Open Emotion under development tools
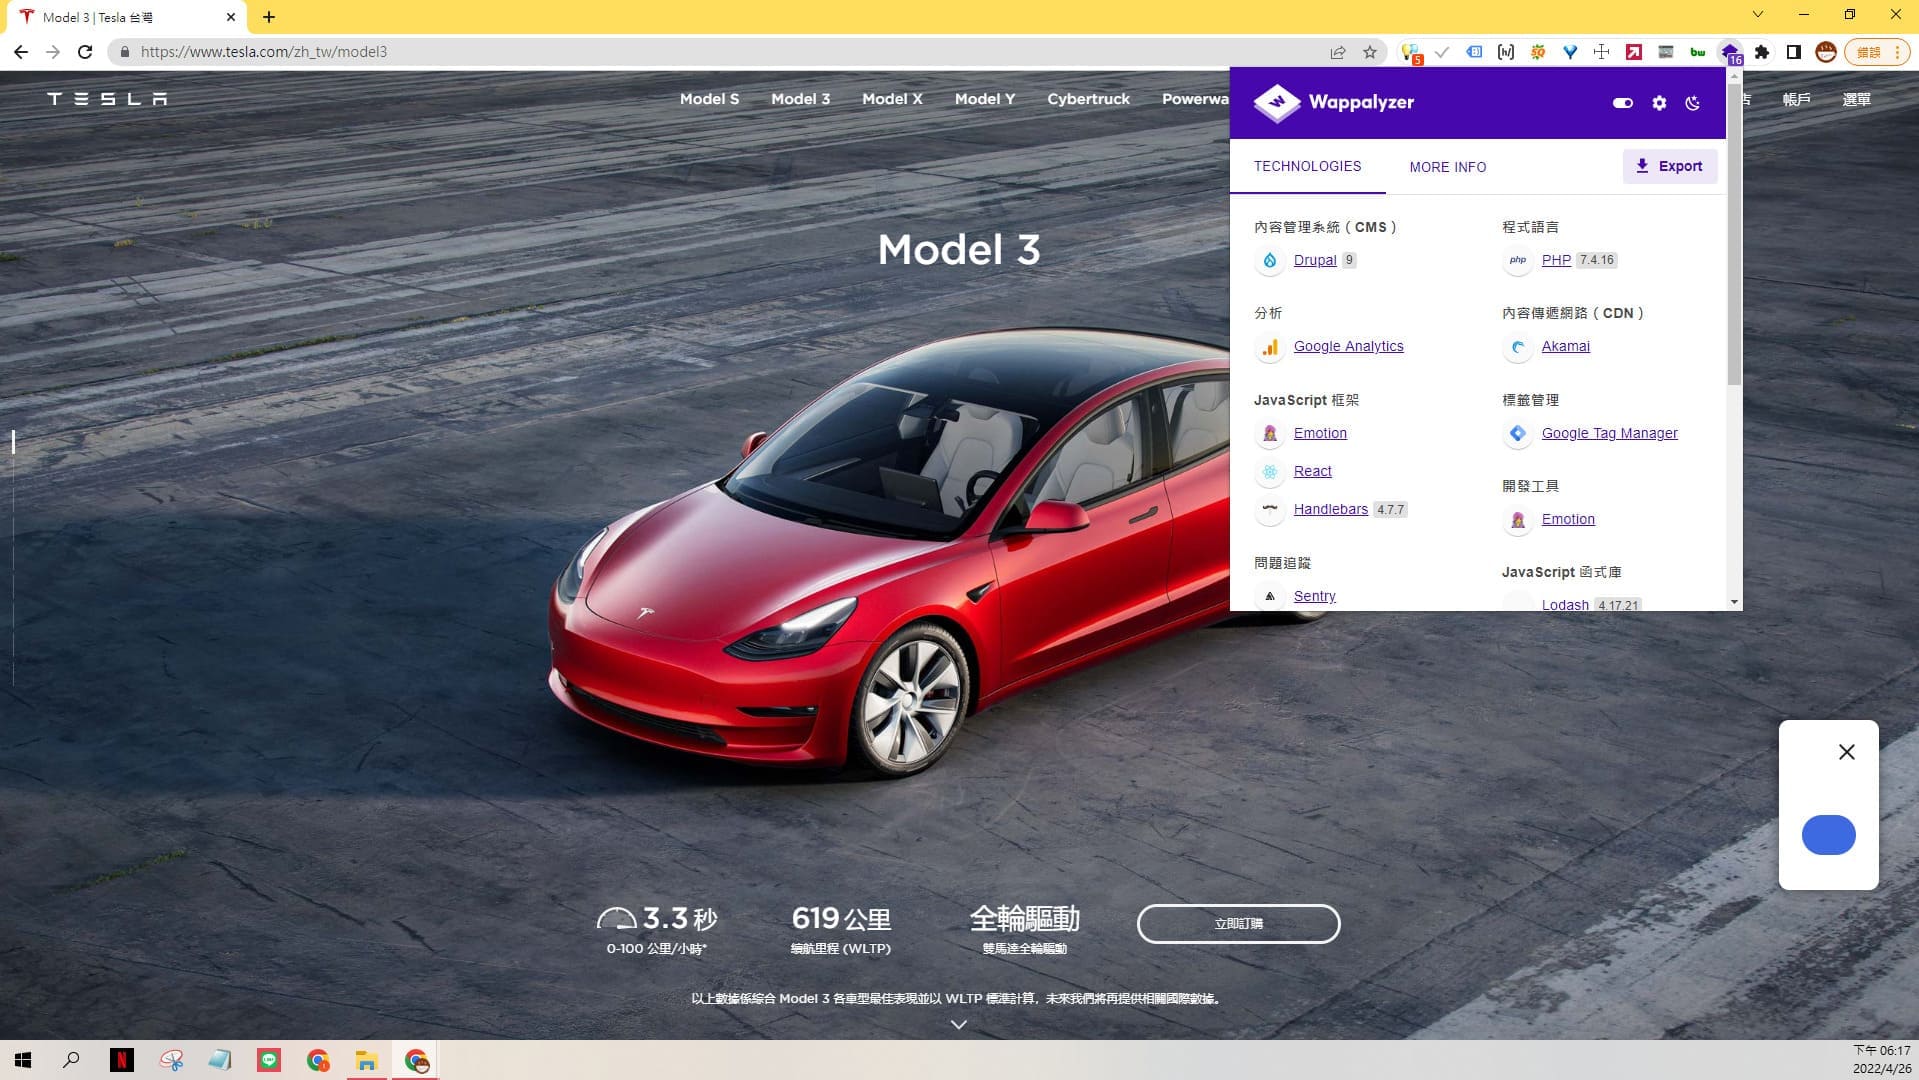 [x=1567, y=519]
